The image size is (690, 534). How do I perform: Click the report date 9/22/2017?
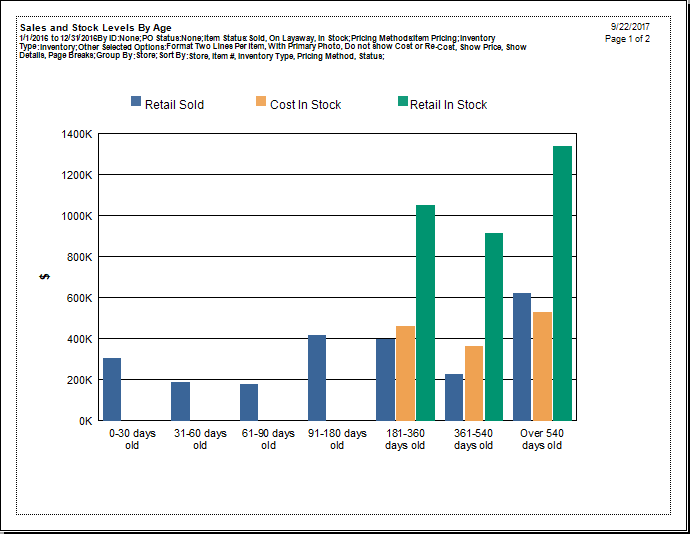point(630,26)
